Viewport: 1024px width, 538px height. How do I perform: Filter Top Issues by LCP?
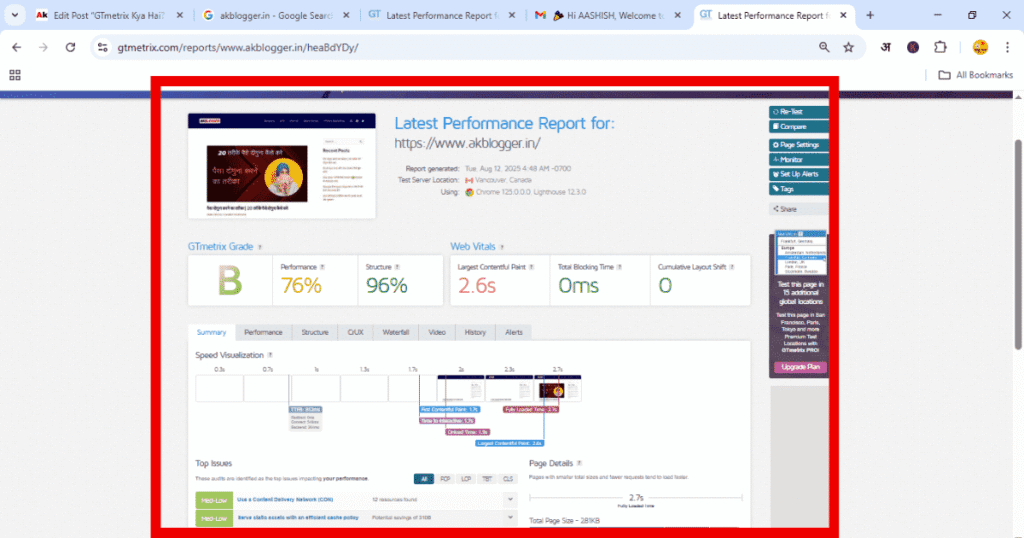466,479
